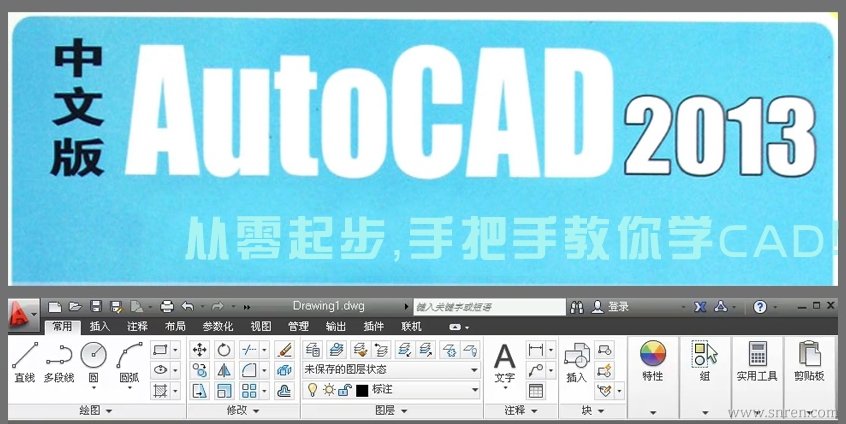Undo the last action with the curved arrow
Screen dimensions: 846x424
[x=187, y=306]
